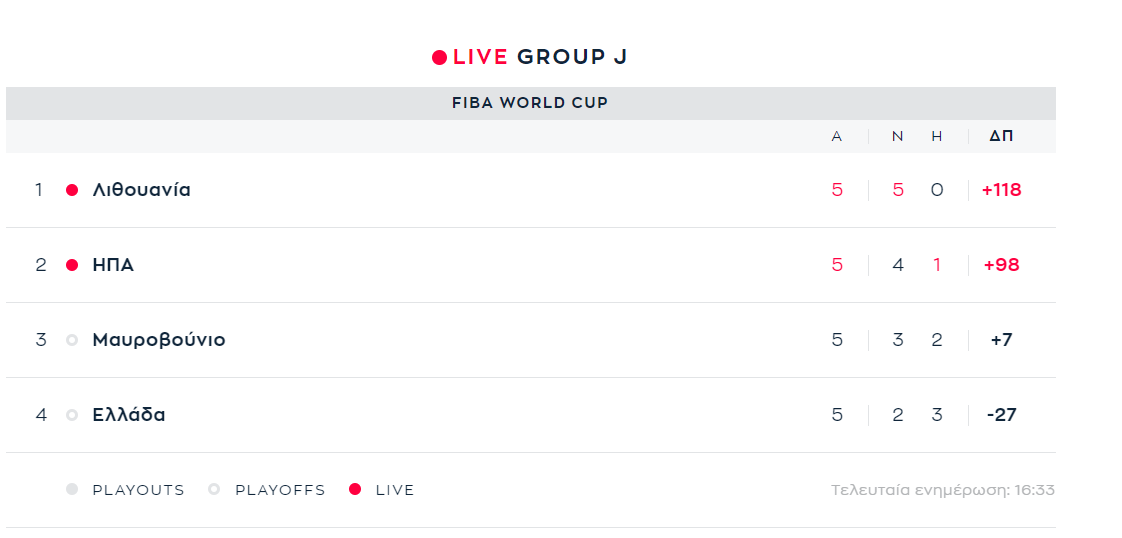Click Lithuania's +118 point difference
The height and width of the screenshot is (538, 1122).
coord(1001,190)
